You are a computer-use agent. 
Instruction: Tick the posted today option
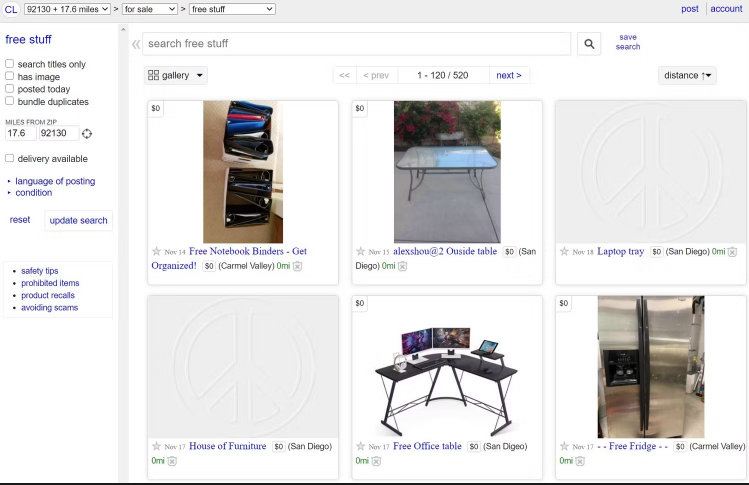point(9,88)
